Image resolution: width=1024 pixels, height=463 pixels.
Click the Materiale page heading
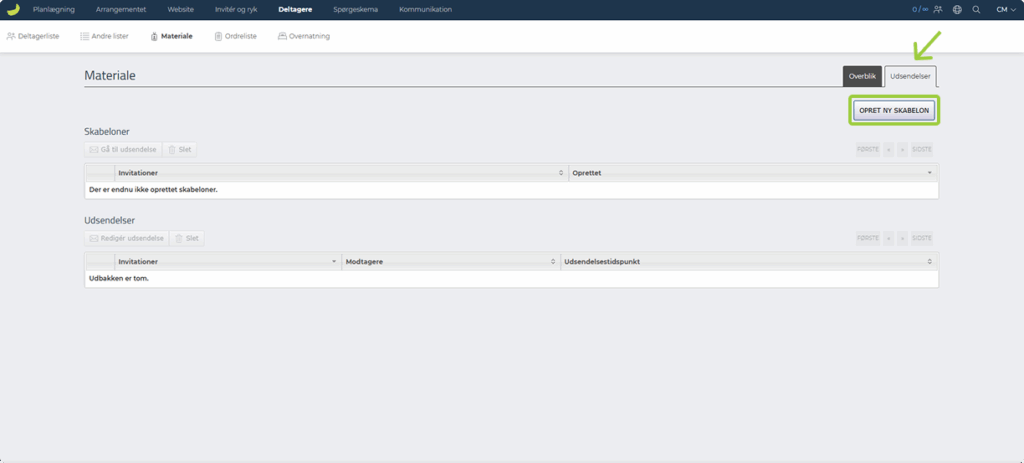[110, 76]
